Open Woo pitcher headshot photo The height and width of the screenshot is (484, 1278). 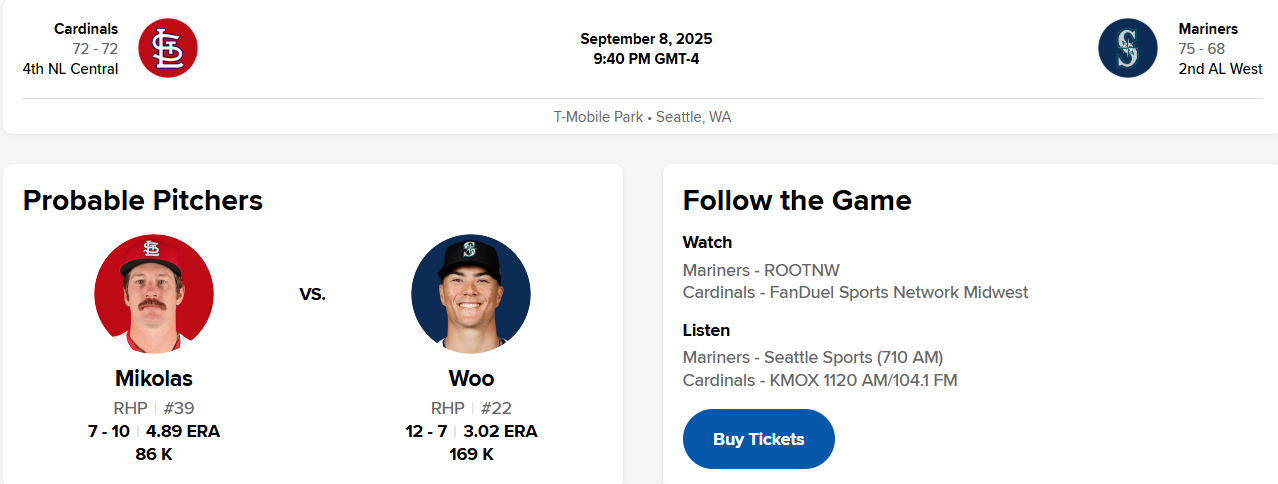coord(471,294)
